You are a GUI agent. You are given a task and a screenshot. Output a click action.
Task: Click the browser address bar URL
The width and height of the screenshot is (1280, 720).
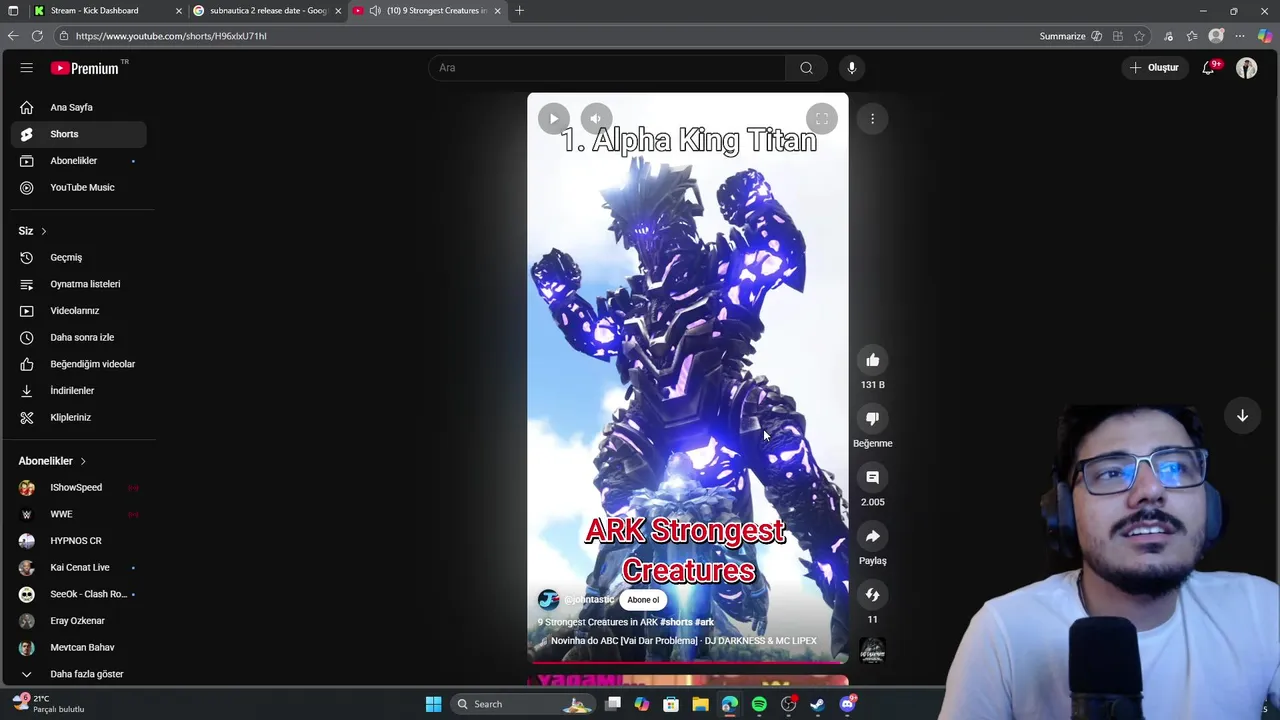(x=171, y=36)
